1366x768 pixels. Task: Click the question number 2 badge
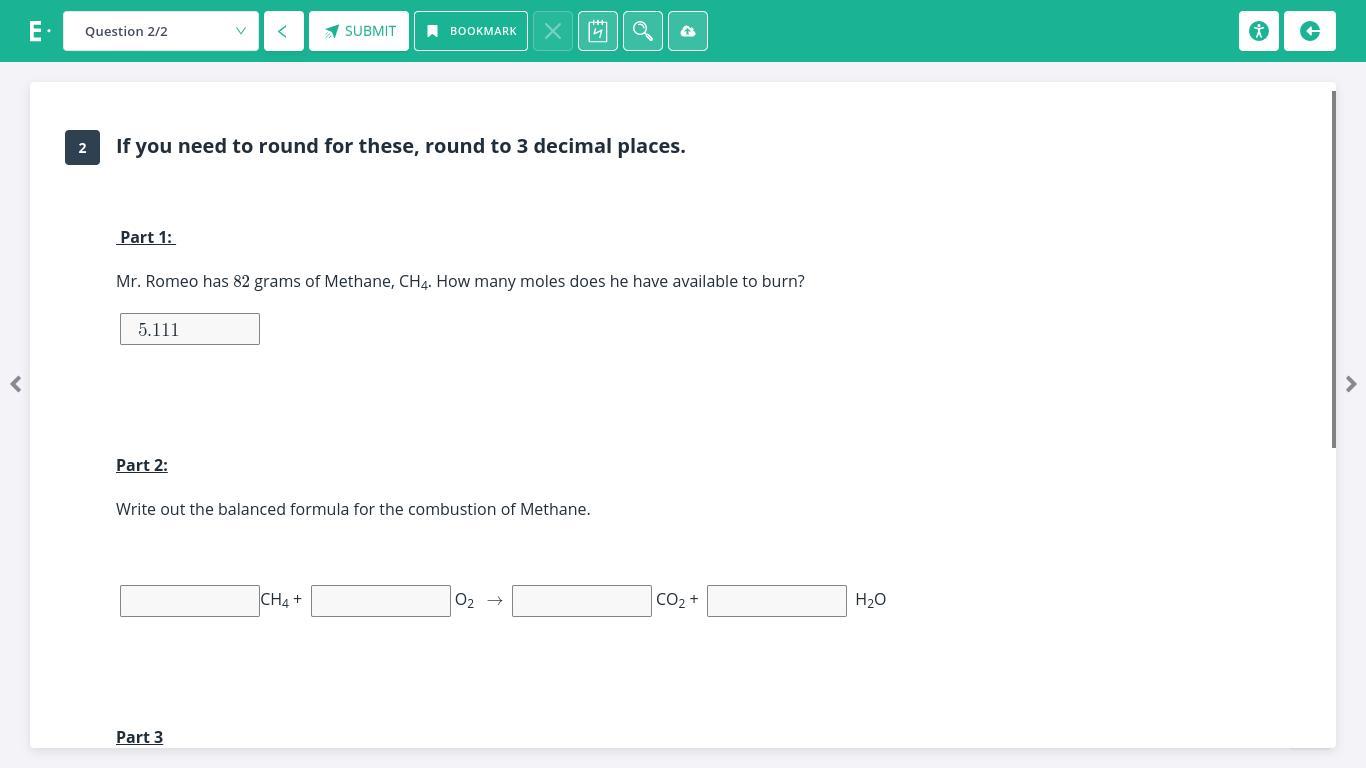[82, 147]
